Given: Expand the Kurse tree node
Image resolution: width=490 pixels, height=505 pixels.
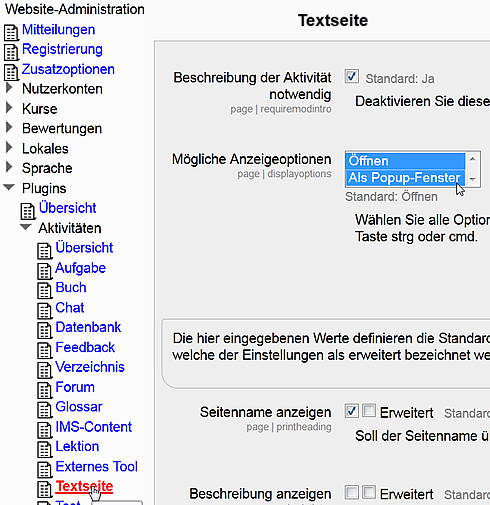Looking at the screenshot, I should click(x=9, y=108).
